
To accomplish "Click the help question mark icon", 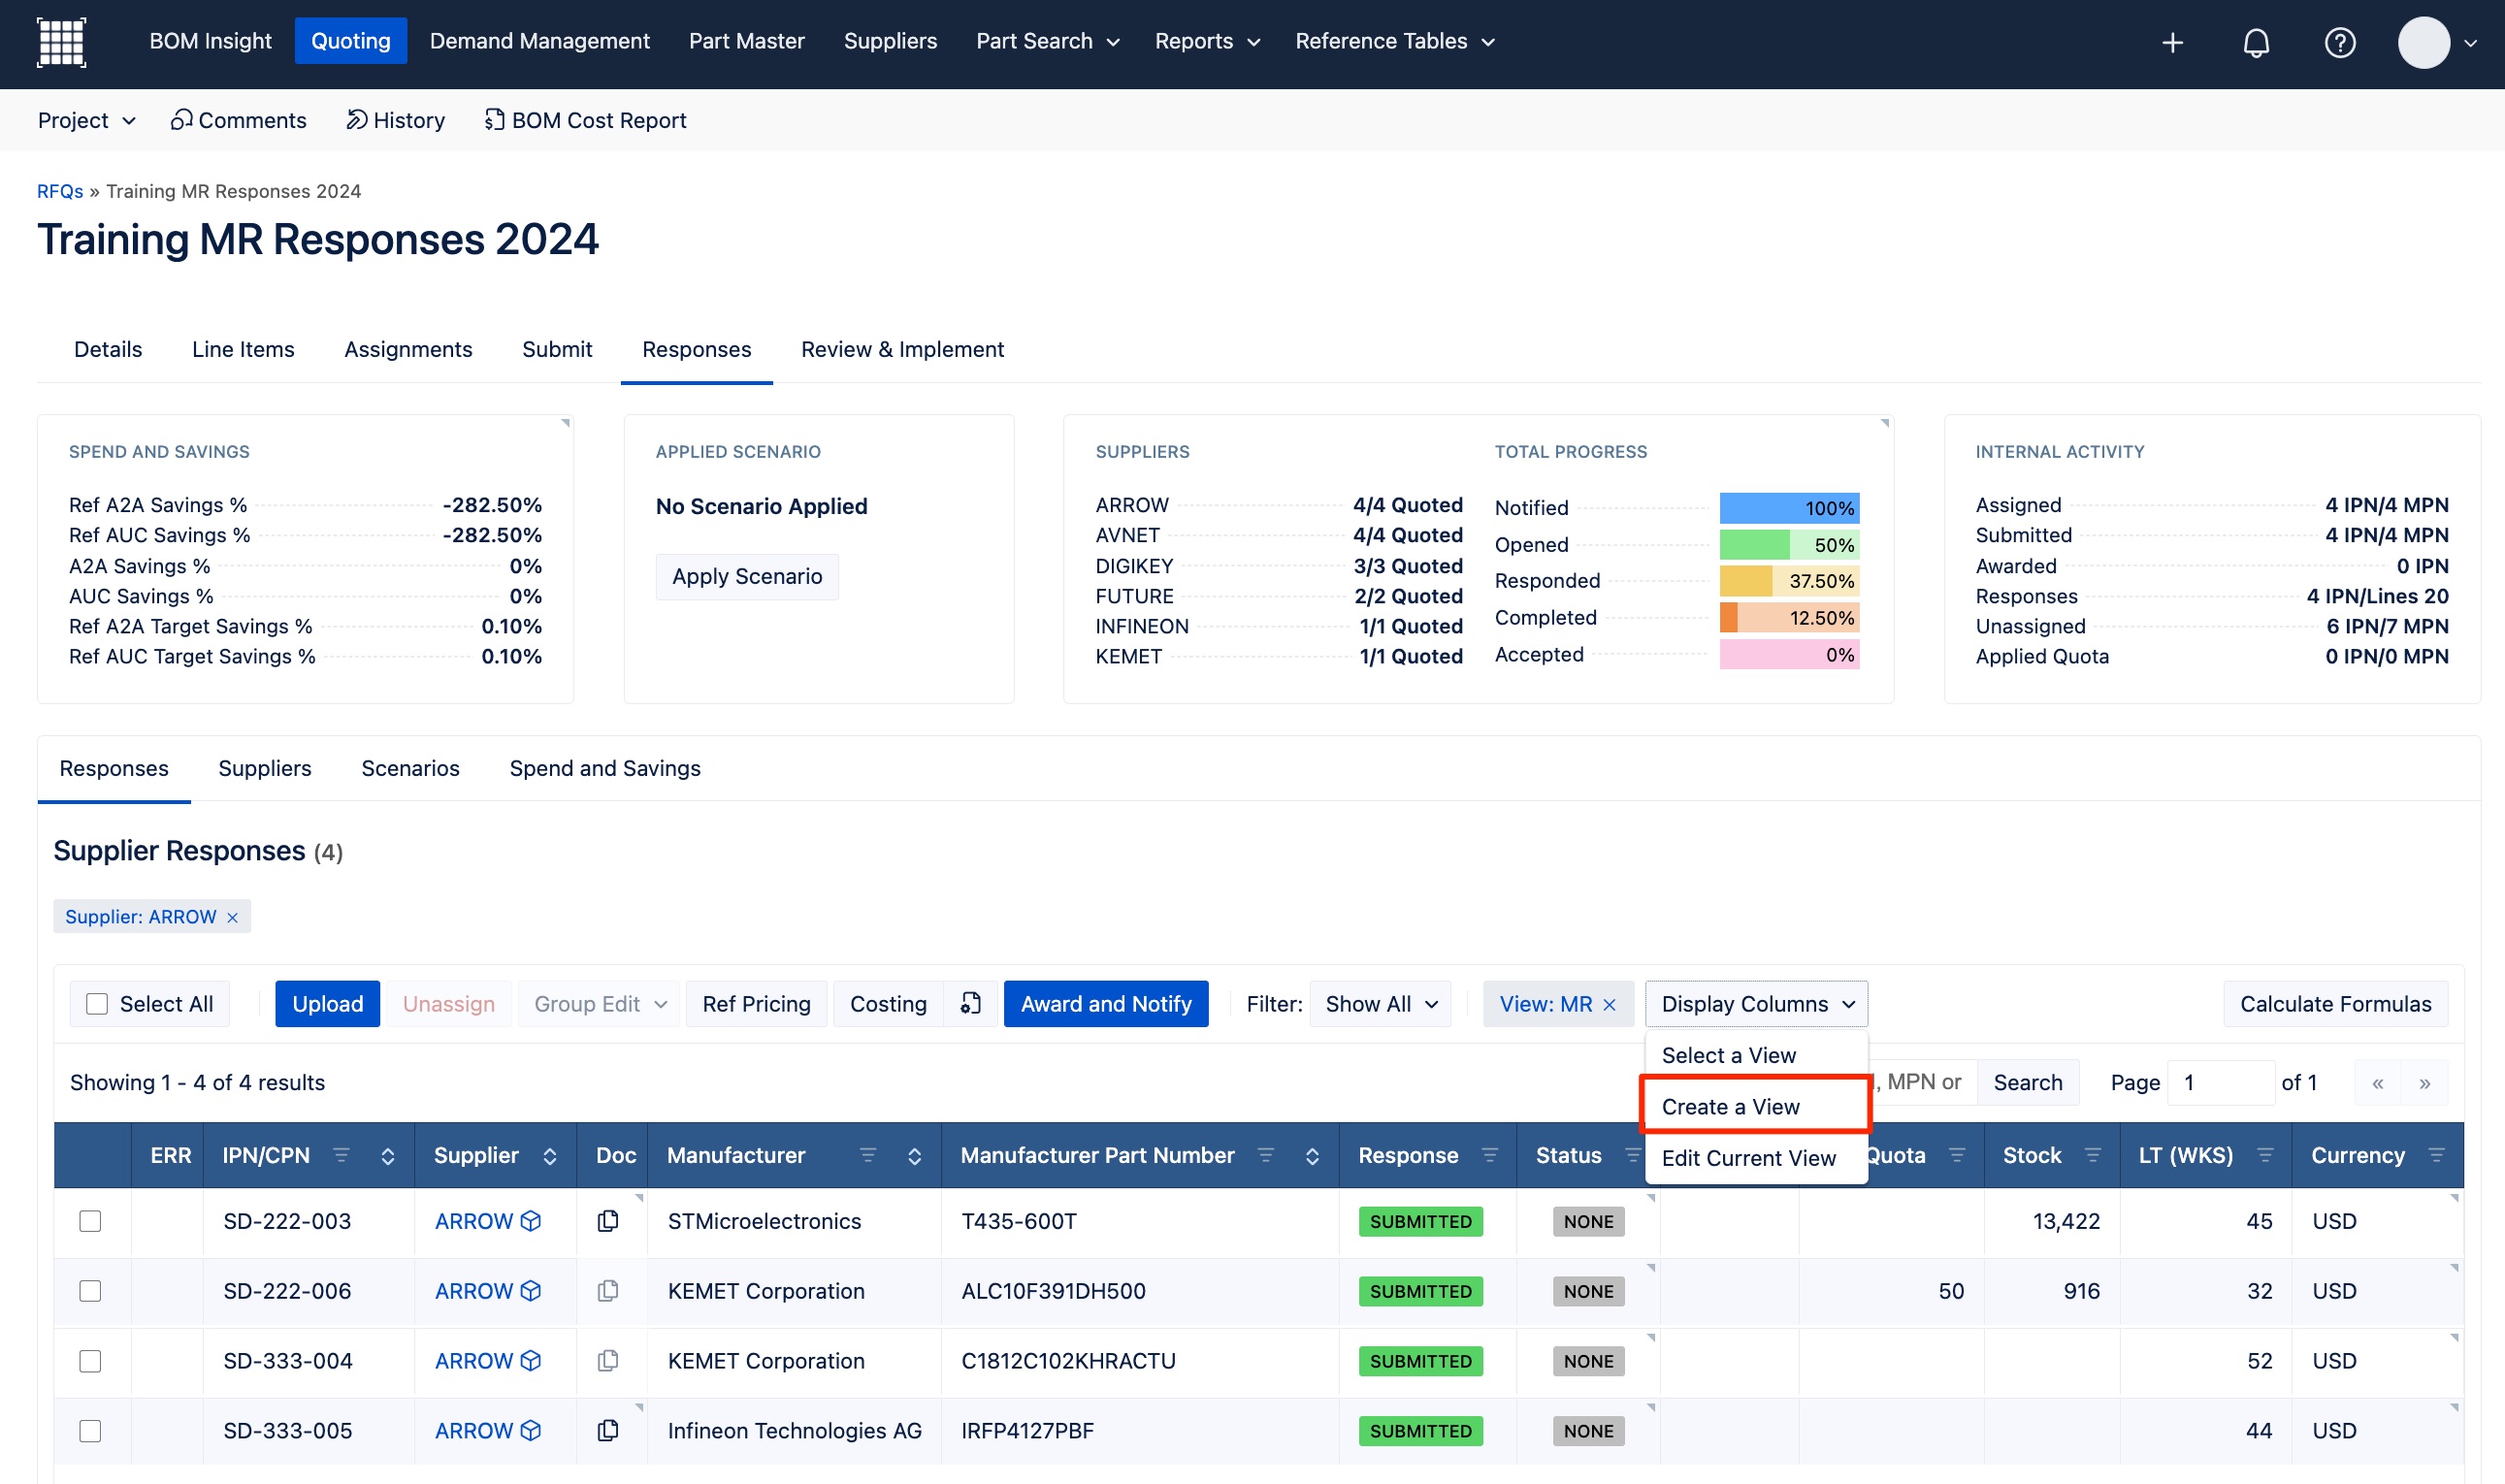I will pos(2339,43).
